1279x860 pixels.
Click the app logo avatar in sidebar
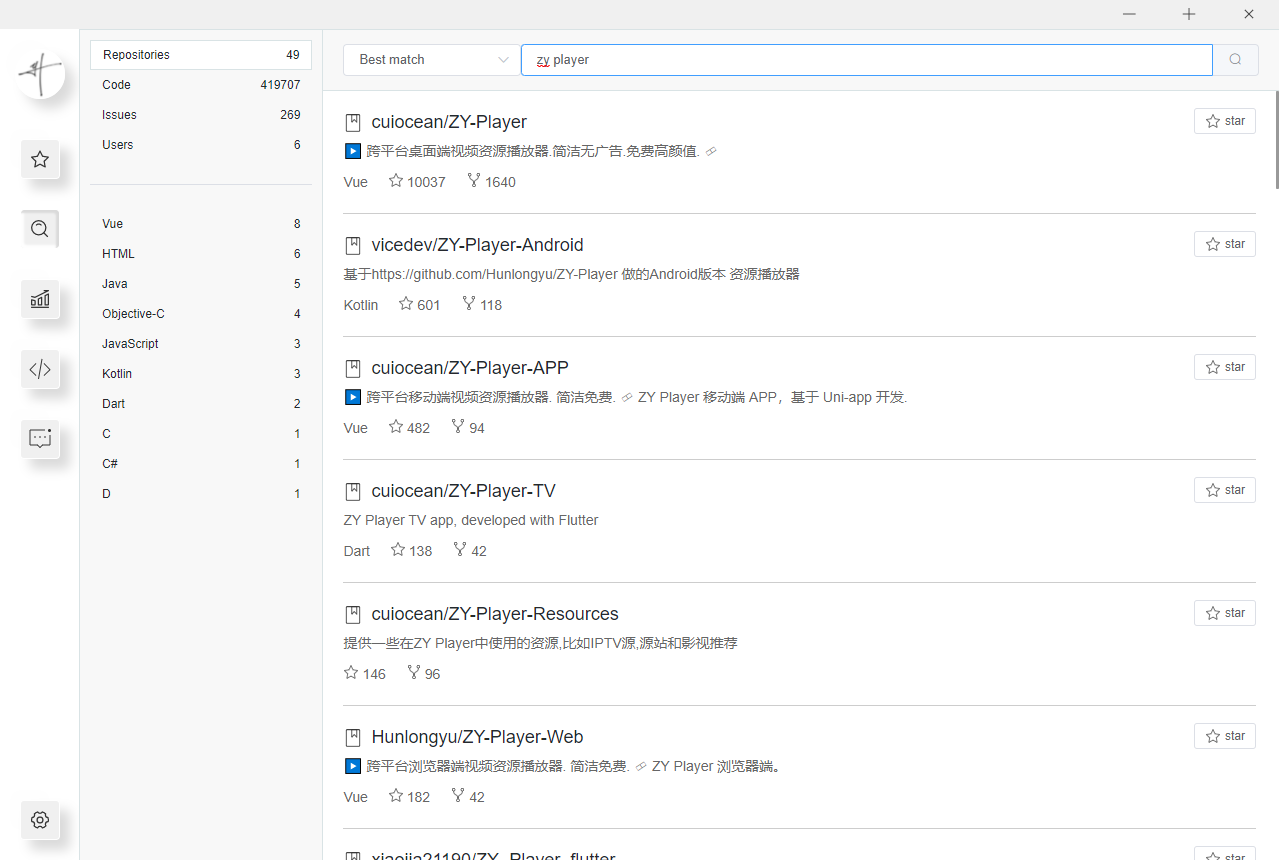click(40, 72)
